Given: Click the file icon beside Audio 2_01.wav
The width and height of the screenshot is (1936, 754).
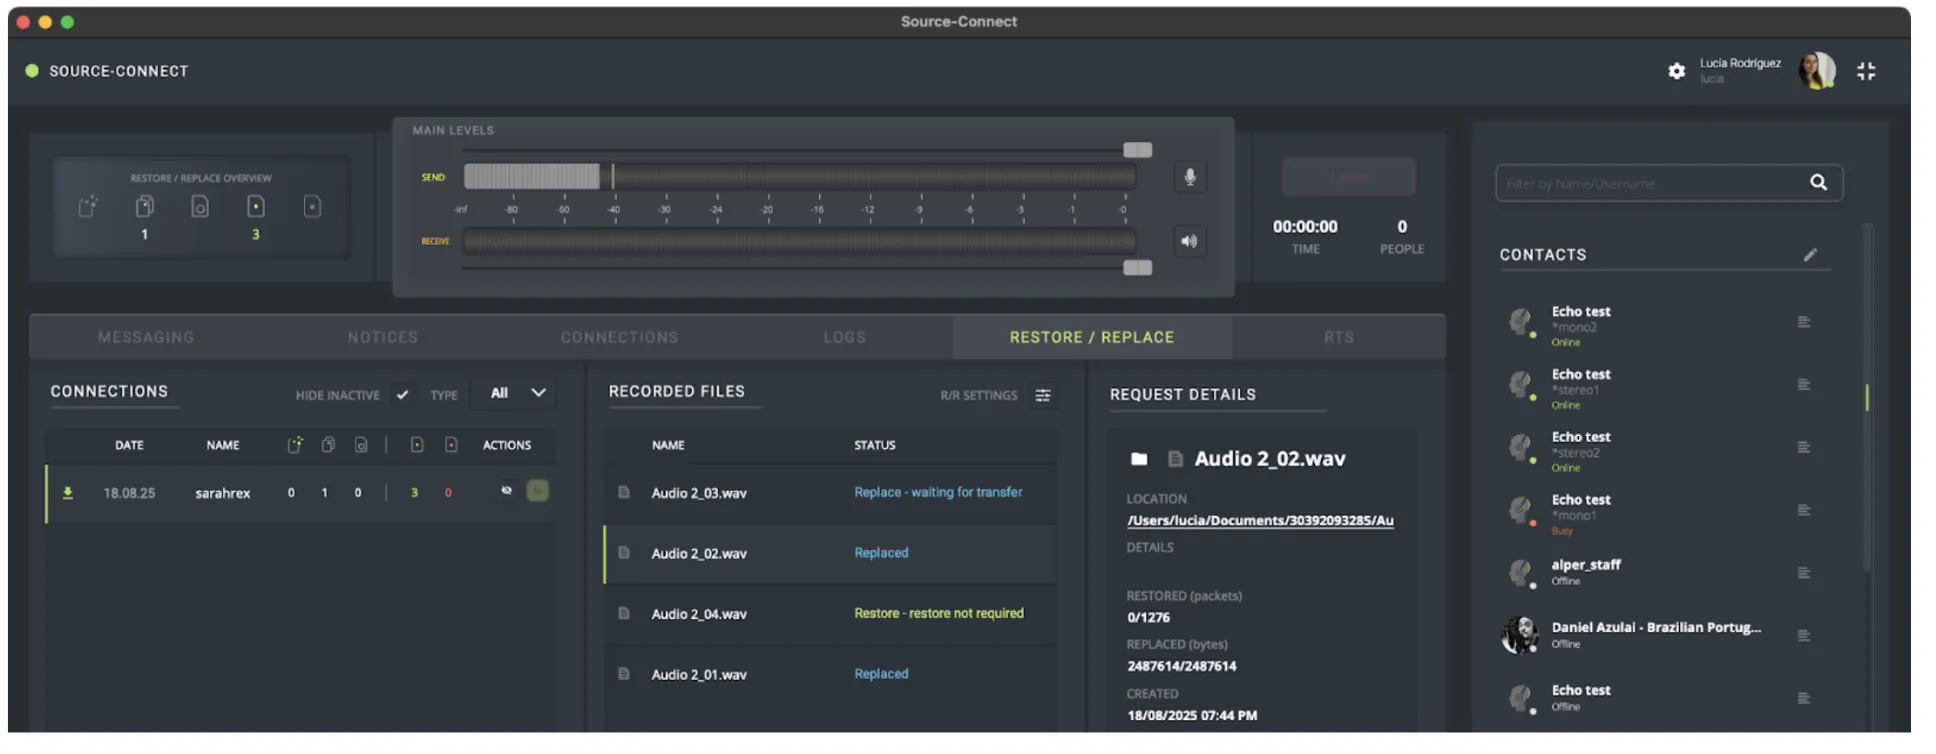Looking at the screenshot, I should click(624, 674).
